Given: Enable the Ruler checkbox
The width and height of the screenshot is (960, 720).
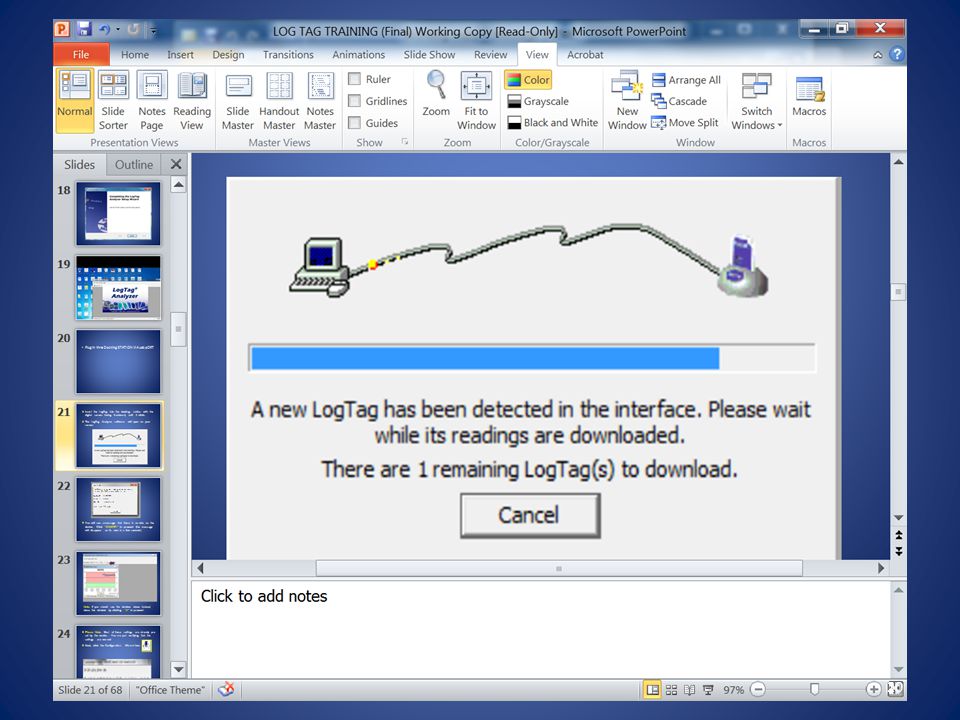Looking at the screenshot, I should [x=354, y=79].
